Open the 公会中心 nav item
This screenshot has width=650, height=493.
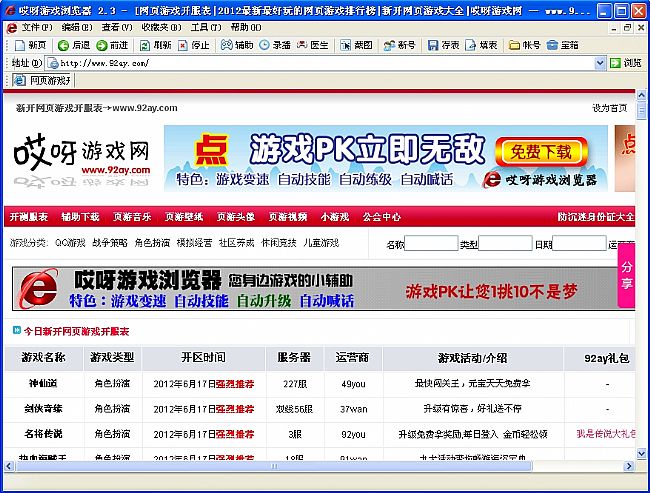[381, 217]
